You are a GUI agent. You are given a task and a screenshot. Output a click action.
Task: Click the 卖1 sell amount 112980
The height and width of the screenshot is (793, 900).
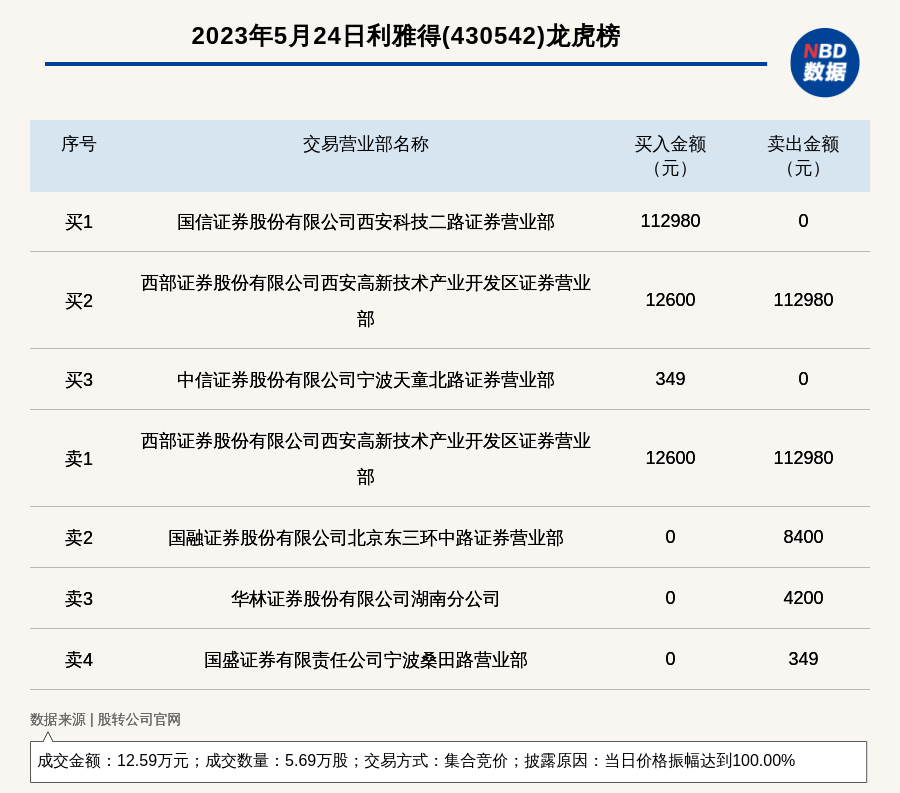[803, 458]
